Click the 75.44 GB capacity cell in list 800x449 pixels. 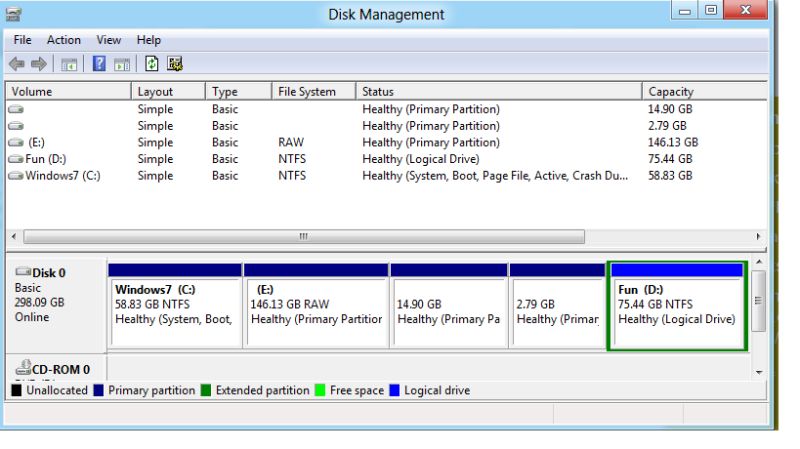pyautogui.click(x=670, y=159)
